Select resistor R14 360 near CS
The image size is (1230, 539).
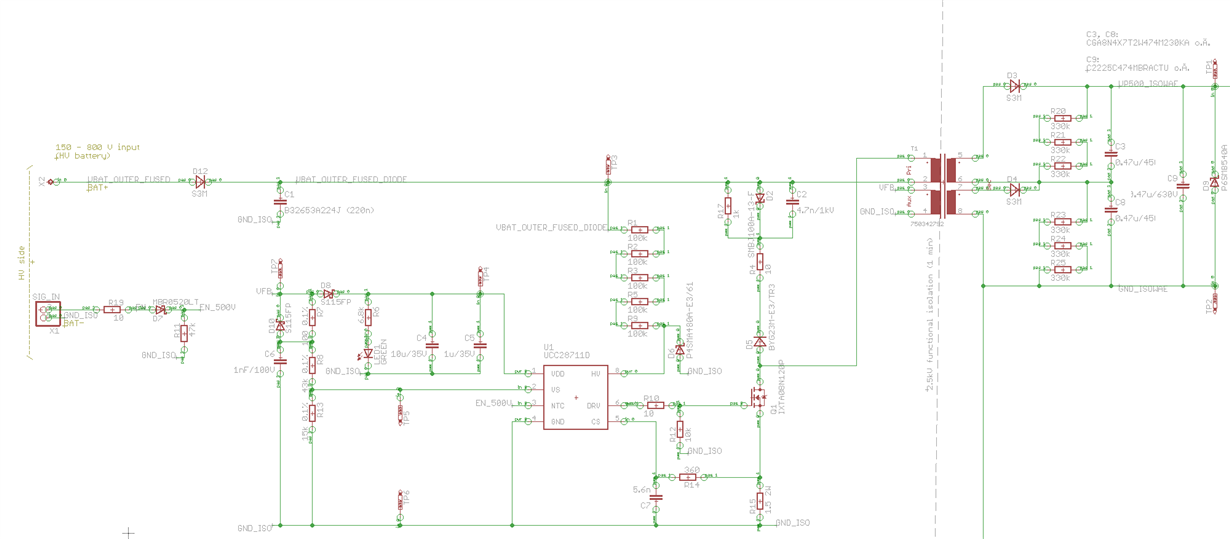coord(688,477)
